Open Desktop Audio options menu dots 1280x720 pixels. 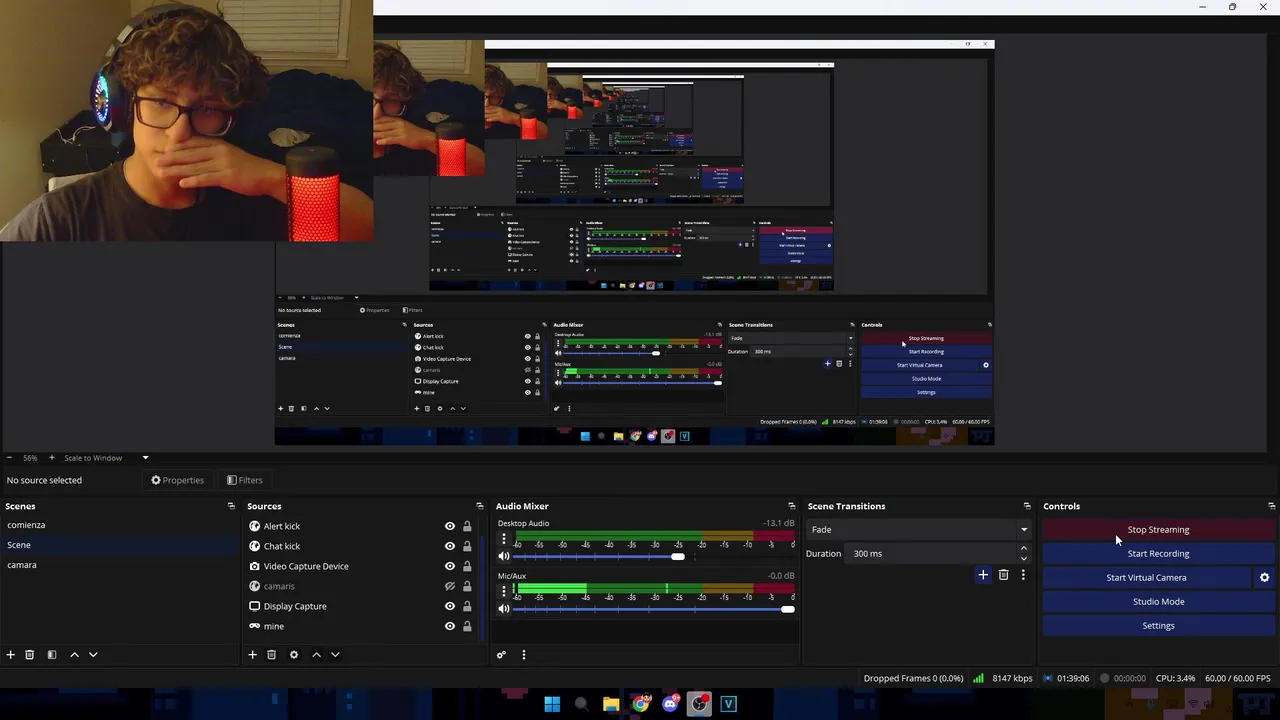click(x=504, y=540)
